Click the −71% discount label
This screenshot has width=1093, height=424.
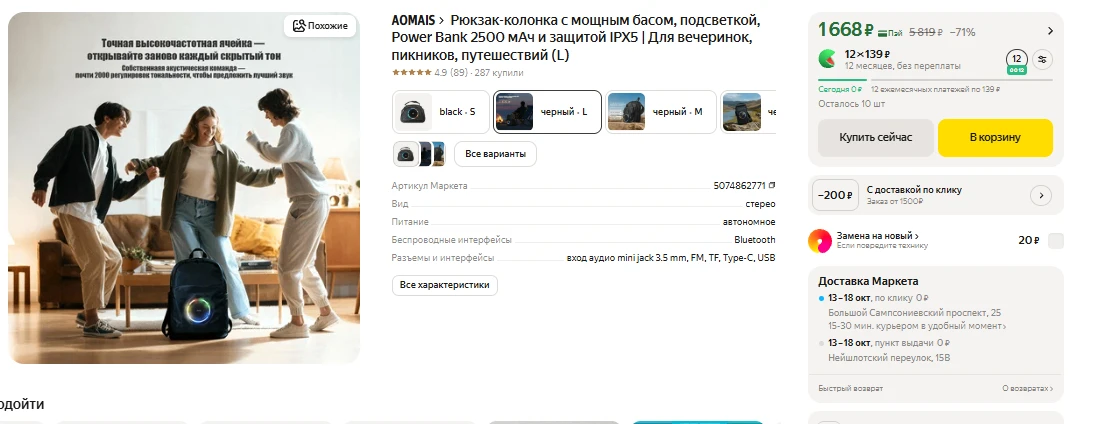[963, 32]
